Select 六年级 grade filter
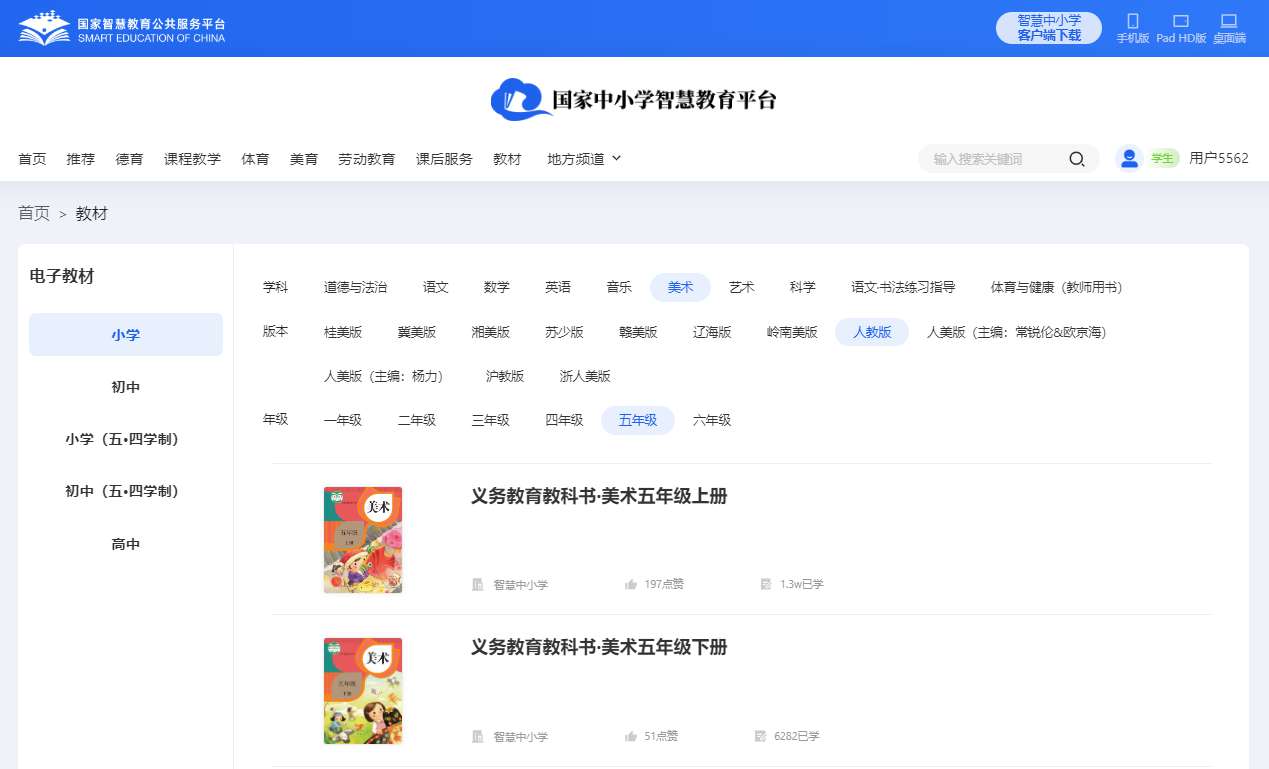Screen dimensions: 1269x769 point(712,420)
